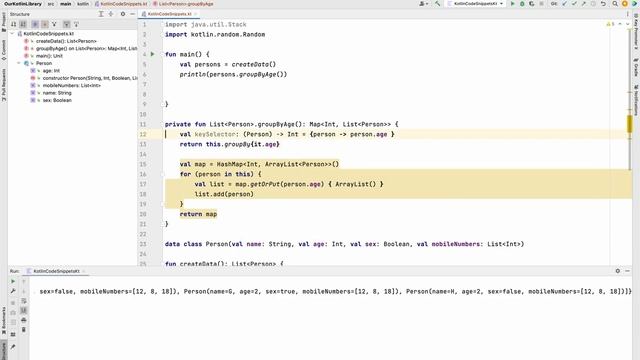Collapse the Person class node in Structure
This screenshot has height=360, width=640.
point(19,63)
